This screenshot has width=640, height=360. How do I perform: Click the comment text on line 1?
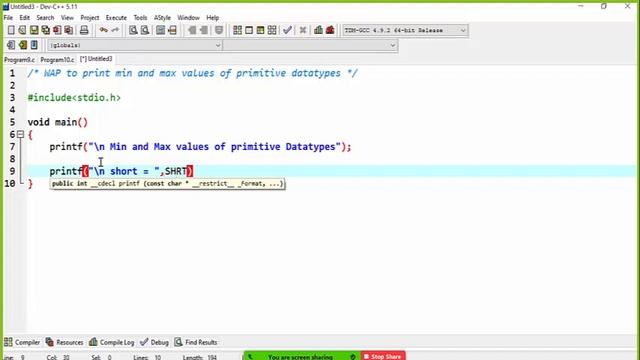(192, 73)
